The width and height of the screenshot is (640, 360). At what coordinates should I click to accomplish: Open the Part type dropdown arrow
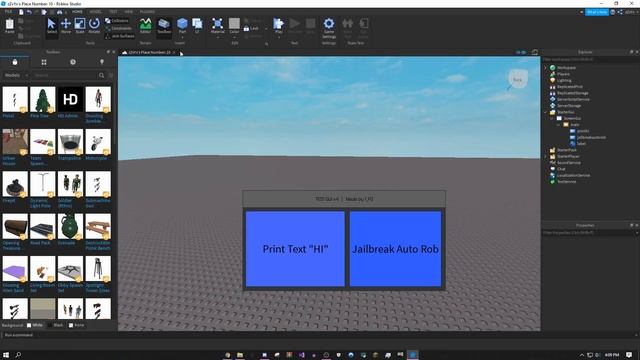(x=182, y=37)
